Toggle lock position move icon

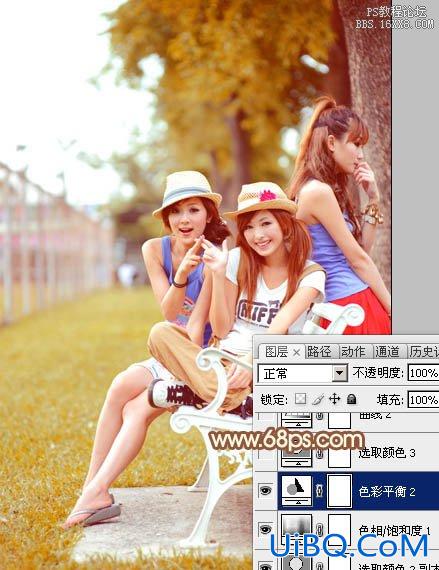pos(334,399)
